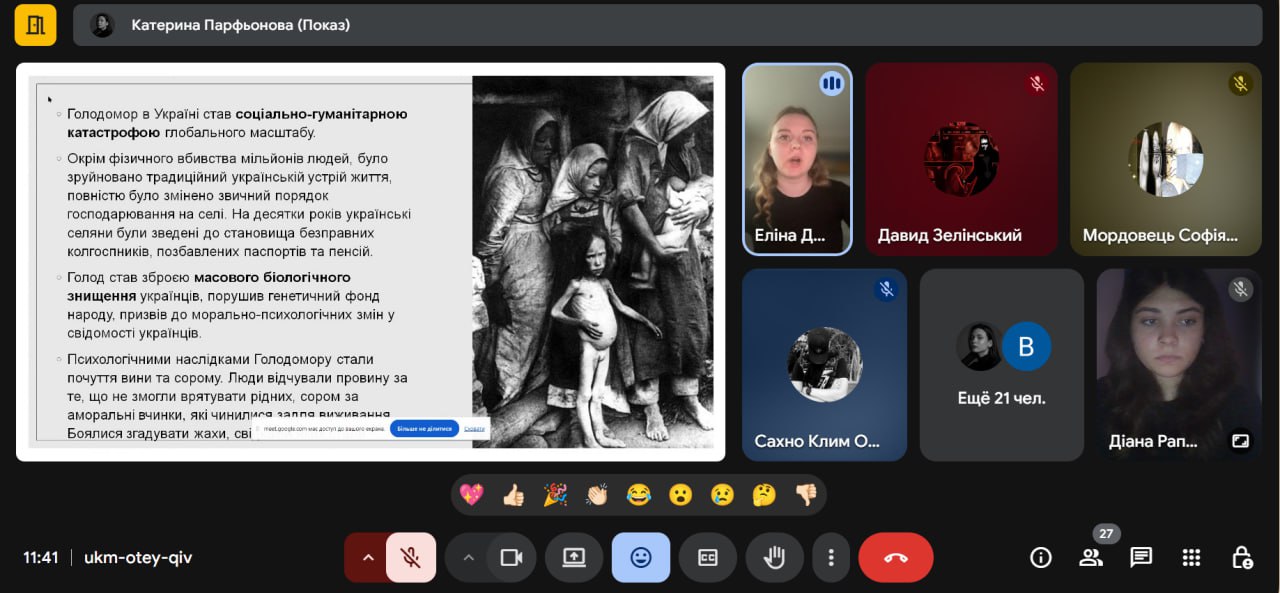Click the present screen icon
This screenshot has width=1280, height=593.
(x=574, y=558)
